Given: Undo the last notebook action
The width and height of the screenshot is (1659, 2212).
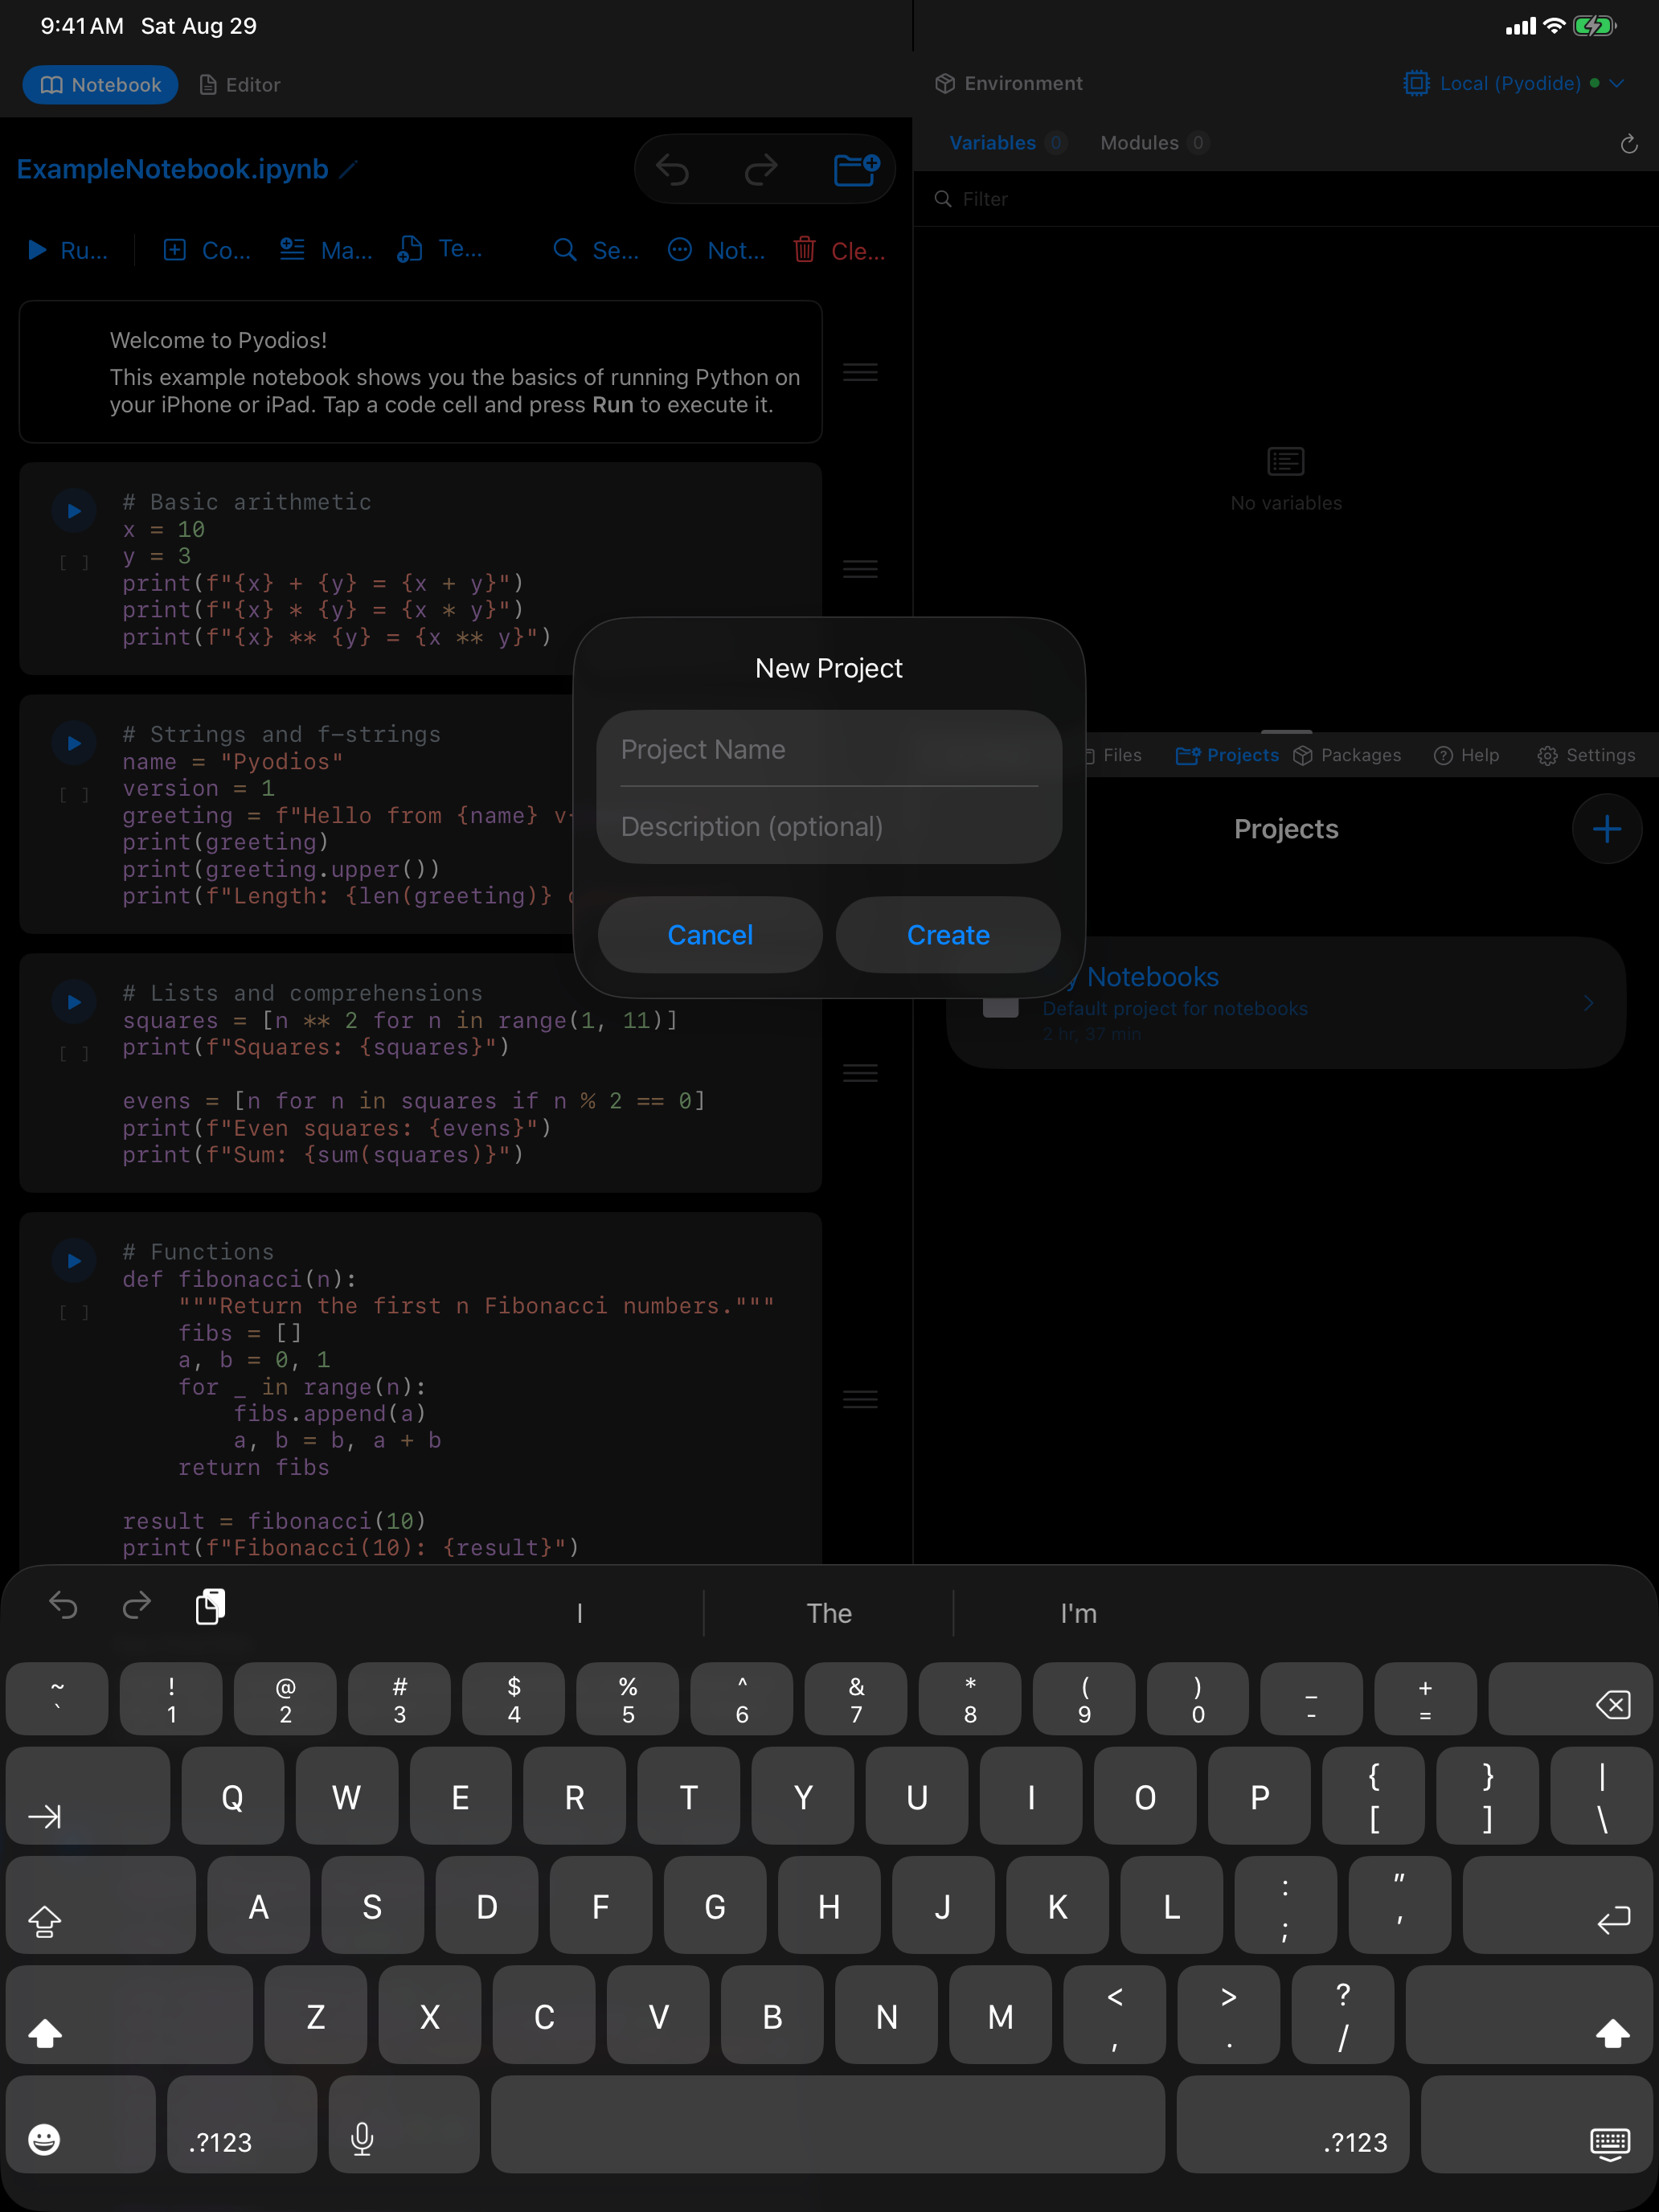Looking at the screenshot, I should [x=672, y=169].
